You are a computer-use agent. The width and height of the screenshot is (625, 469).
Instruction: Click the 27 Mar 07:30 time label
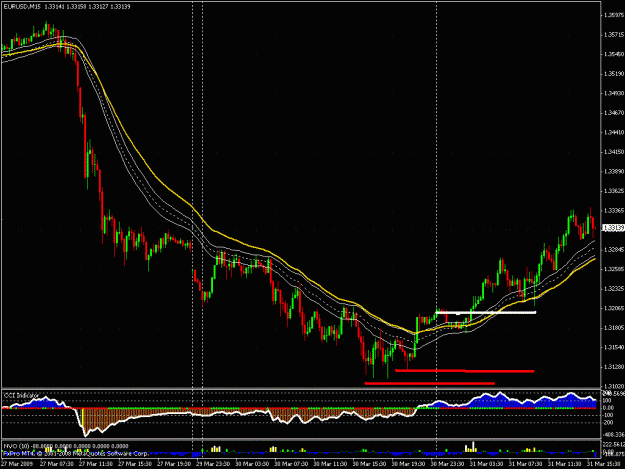(x=57, y=464)
